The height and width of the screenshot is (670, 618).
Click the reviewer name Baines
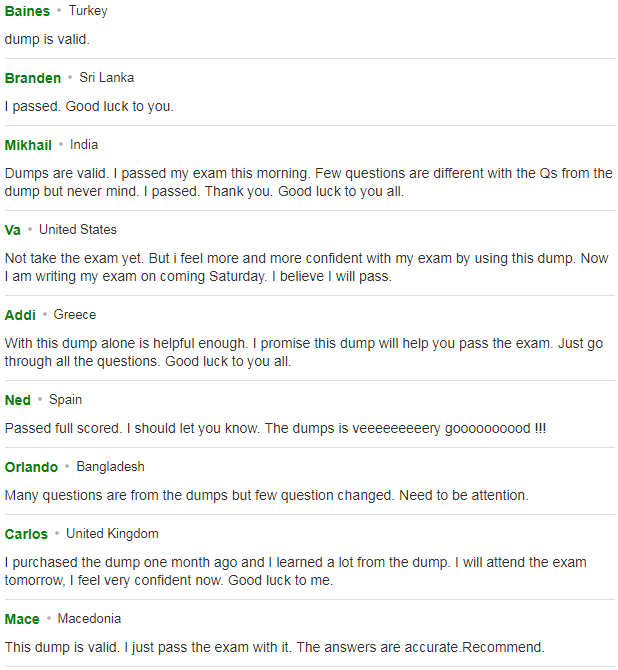[x=27, y=11]
